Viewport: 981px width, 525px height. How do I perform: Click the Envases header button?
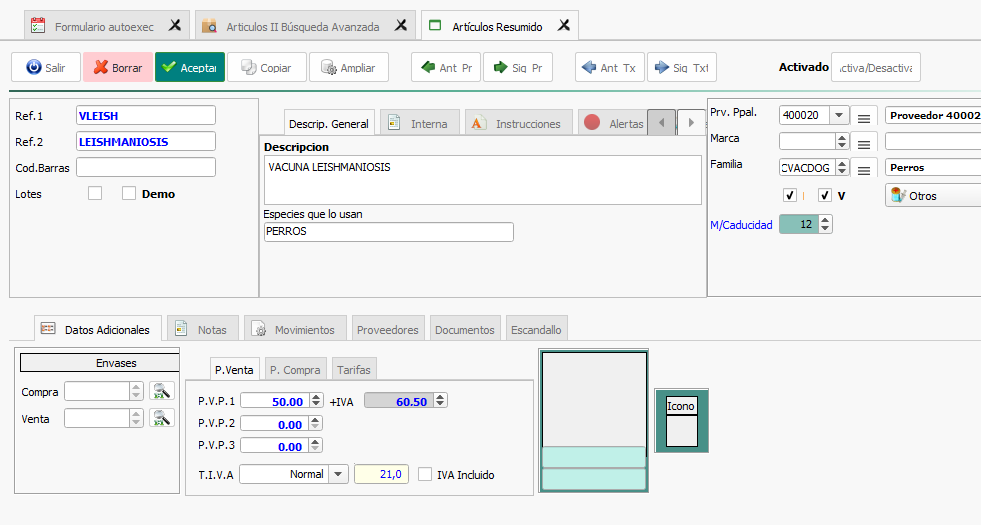coord(100,363)
